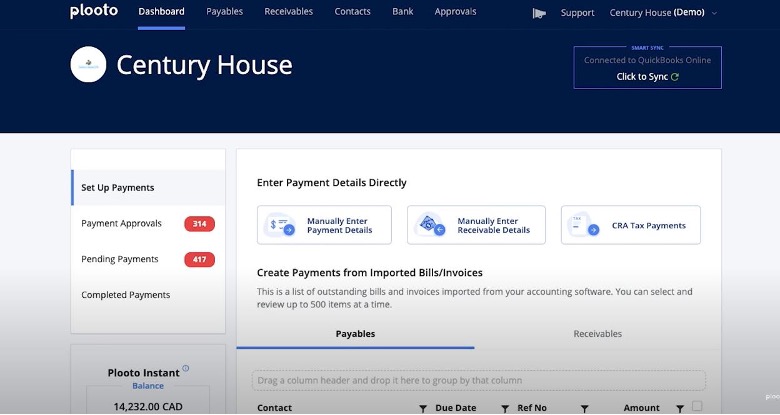The width and height of the screenshot is (780, 415).
Task: Click the sync refresh icon
Action: 675,77
